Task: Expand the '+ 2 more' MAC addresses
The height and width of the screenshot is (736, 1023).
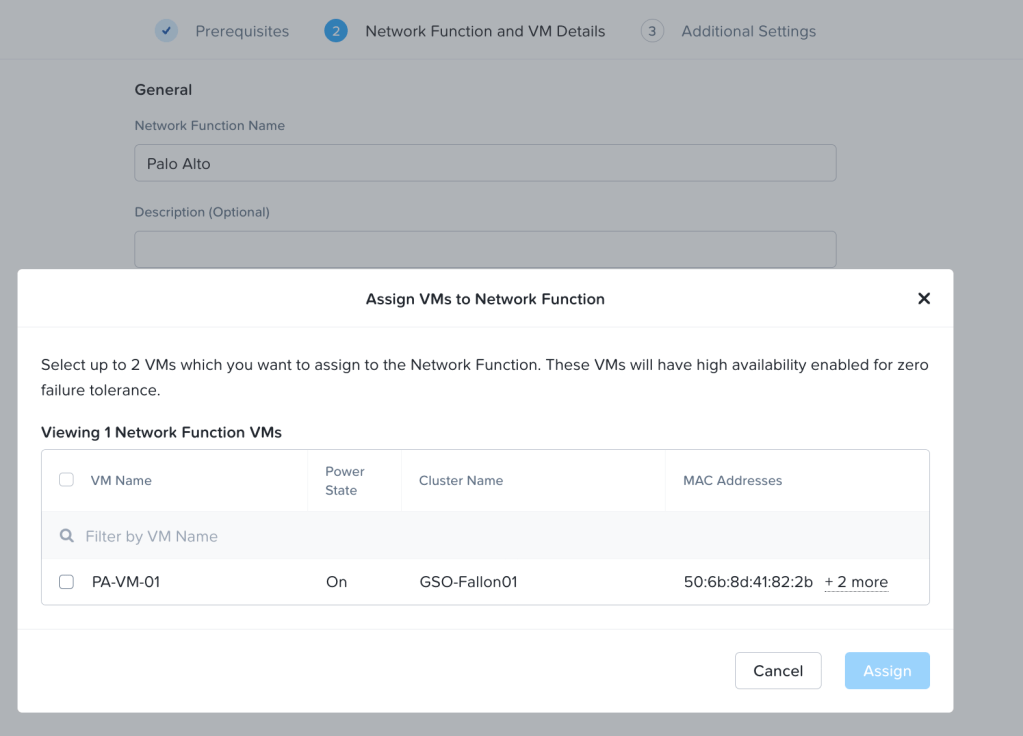Action: coord(856,582)
